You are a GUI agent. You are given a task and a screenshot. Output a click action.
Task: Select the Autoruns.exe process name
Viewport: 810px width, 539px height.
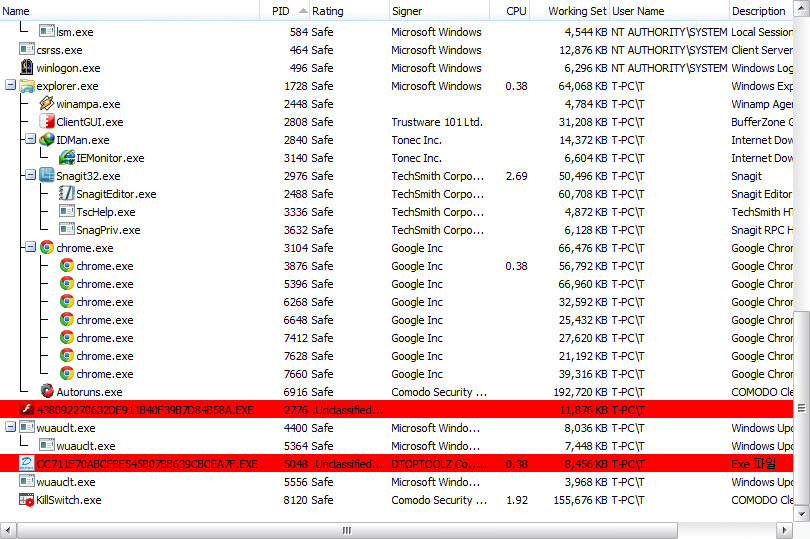tap(89, 392)
